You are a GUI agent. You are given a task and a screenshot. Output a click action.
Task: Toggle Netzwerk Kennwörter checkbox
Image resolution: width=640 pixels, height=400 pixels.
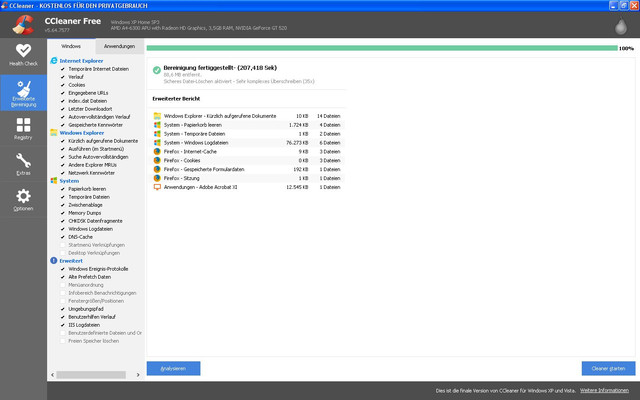click(63, 173)
